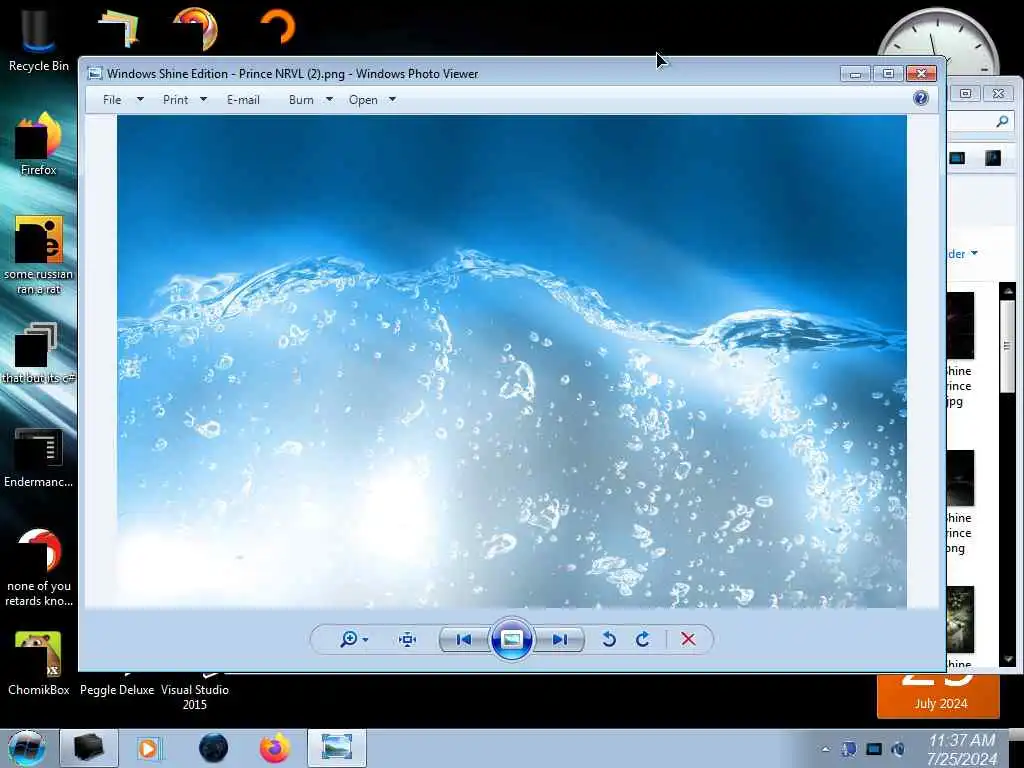Select the 'that but its c#' desktop icon
Image resolution: width=1024 pixels, height=768 pixels.
[x=39, y=353]
